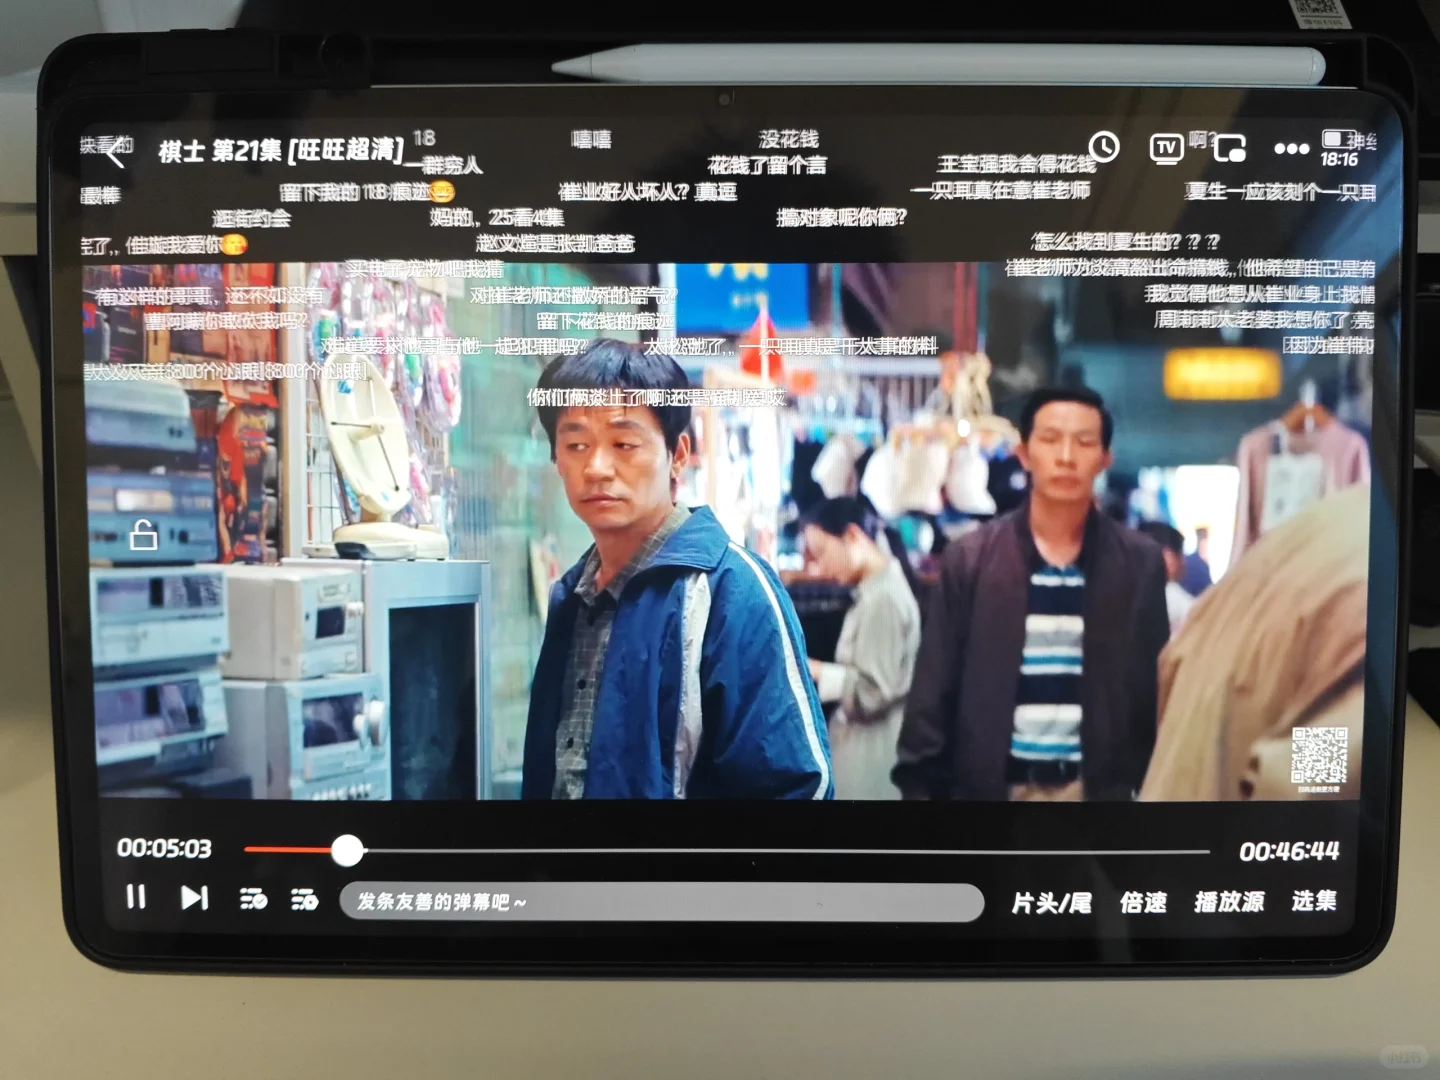Open the 片头/尾 skip intro settings
The height and width of the screenshot is (1080, 1440).
[1051, 903]
